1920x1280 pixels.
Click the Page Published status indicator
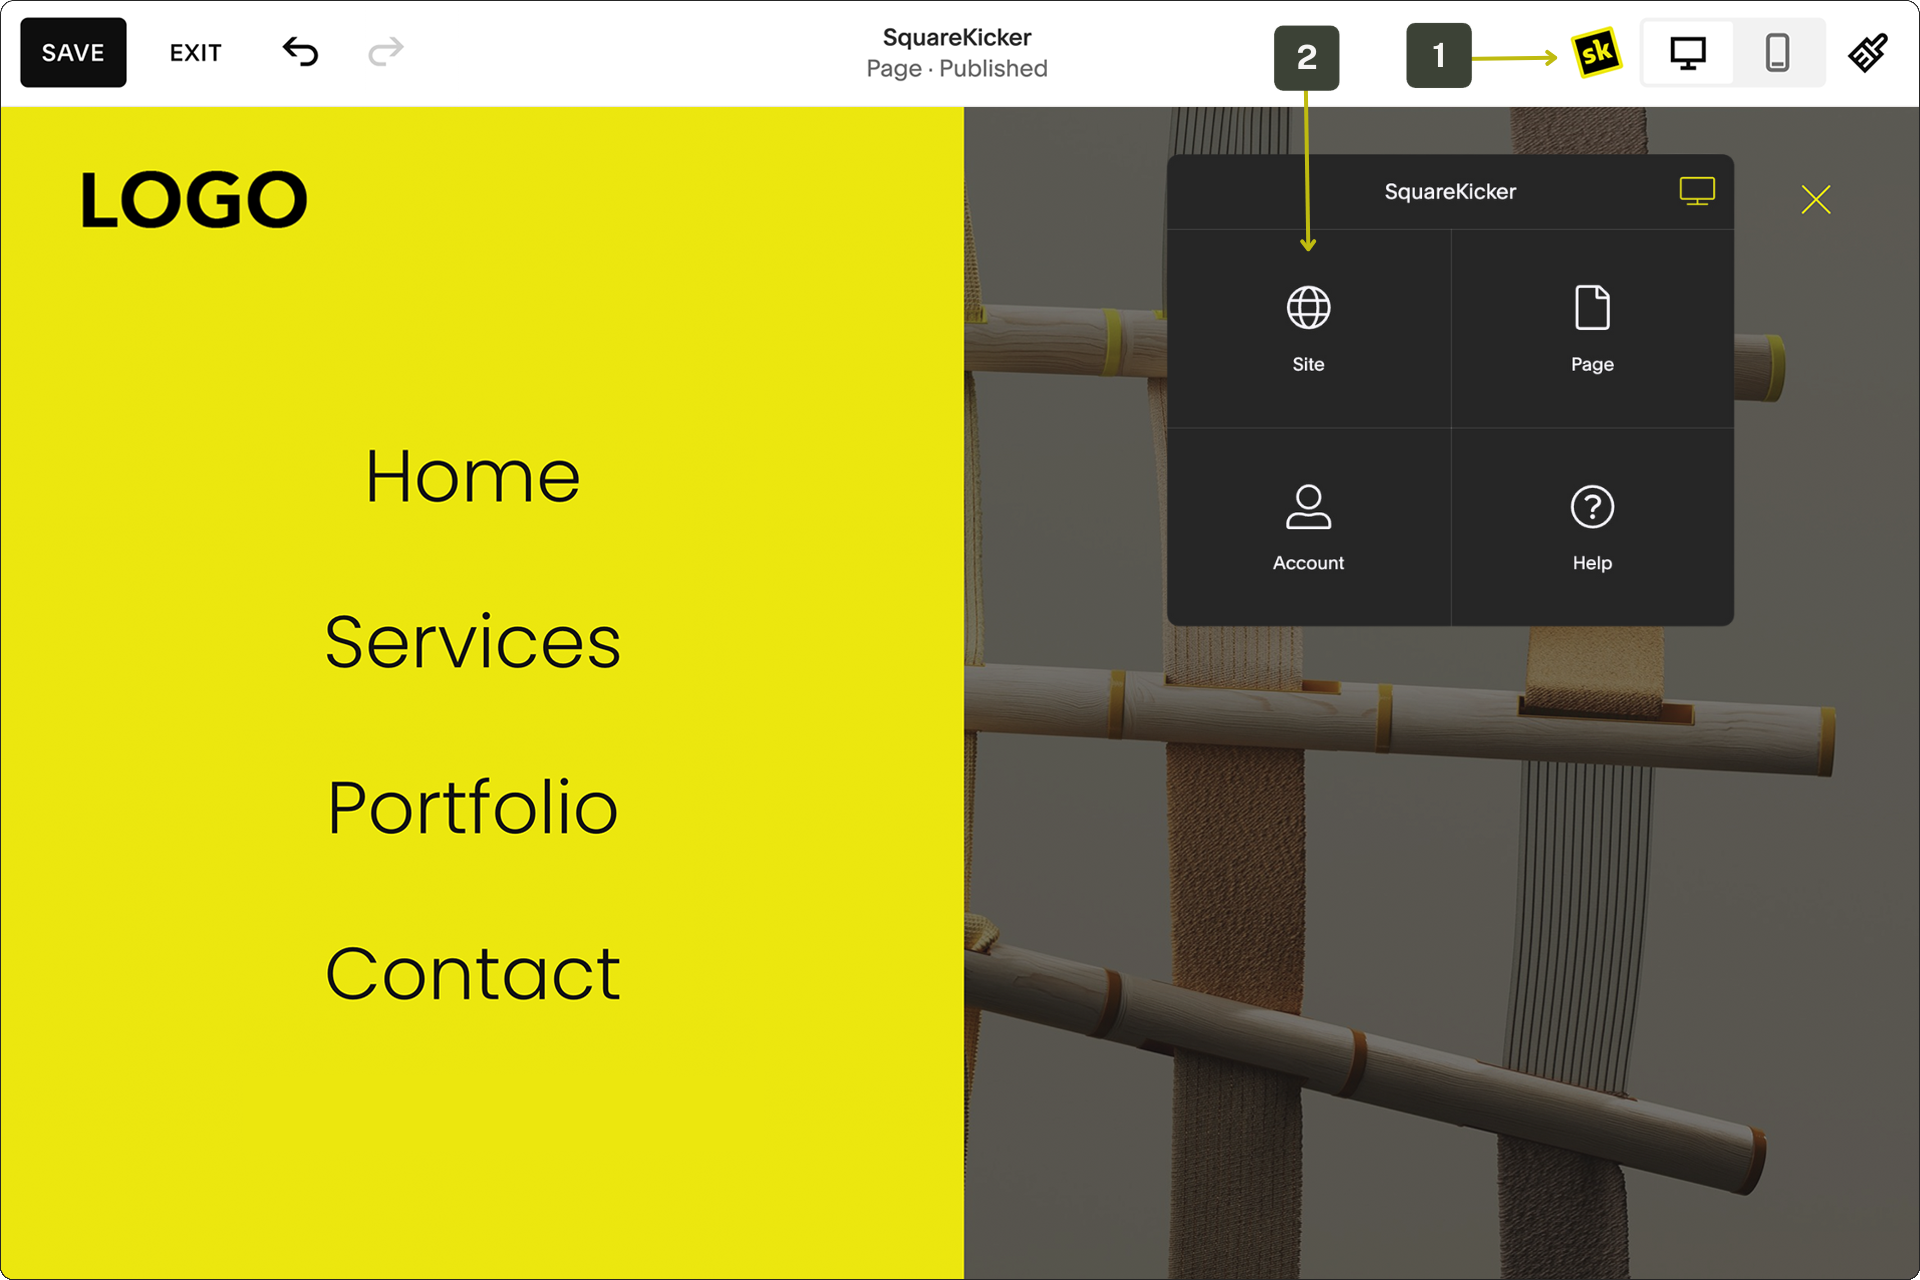click(960, 69)
